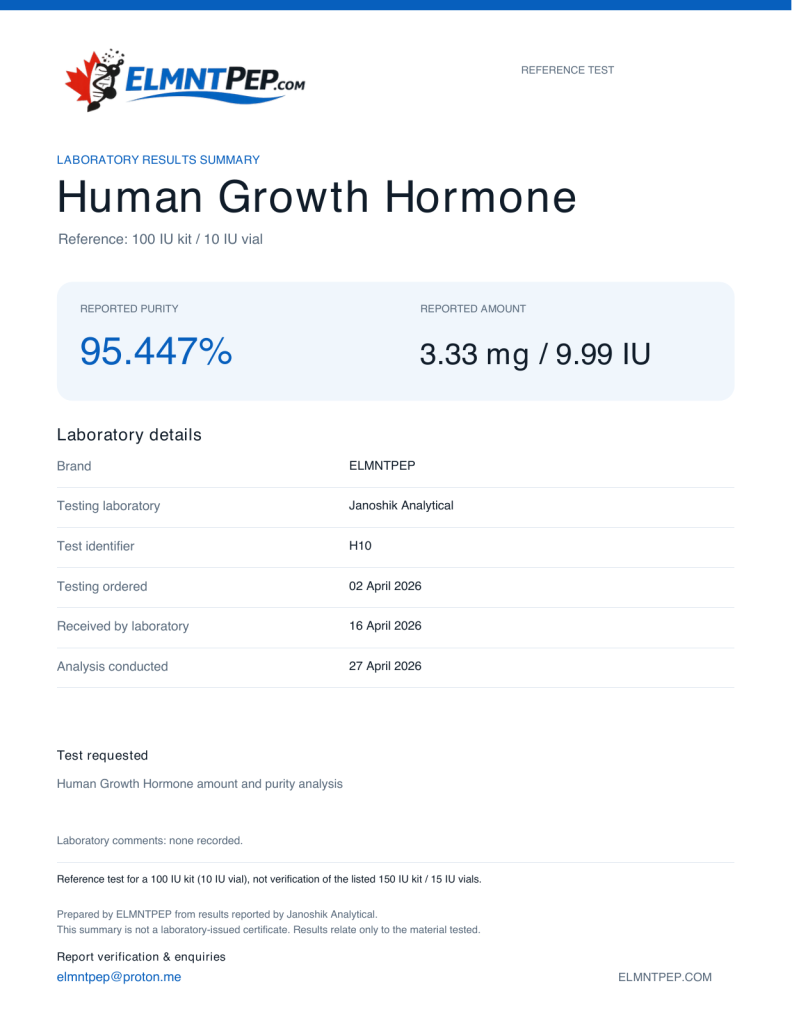Click the ELMNTPEP.com logo
Viewport: 792px width, 1024px height.
pyautogui.click(x=185, y=79)
